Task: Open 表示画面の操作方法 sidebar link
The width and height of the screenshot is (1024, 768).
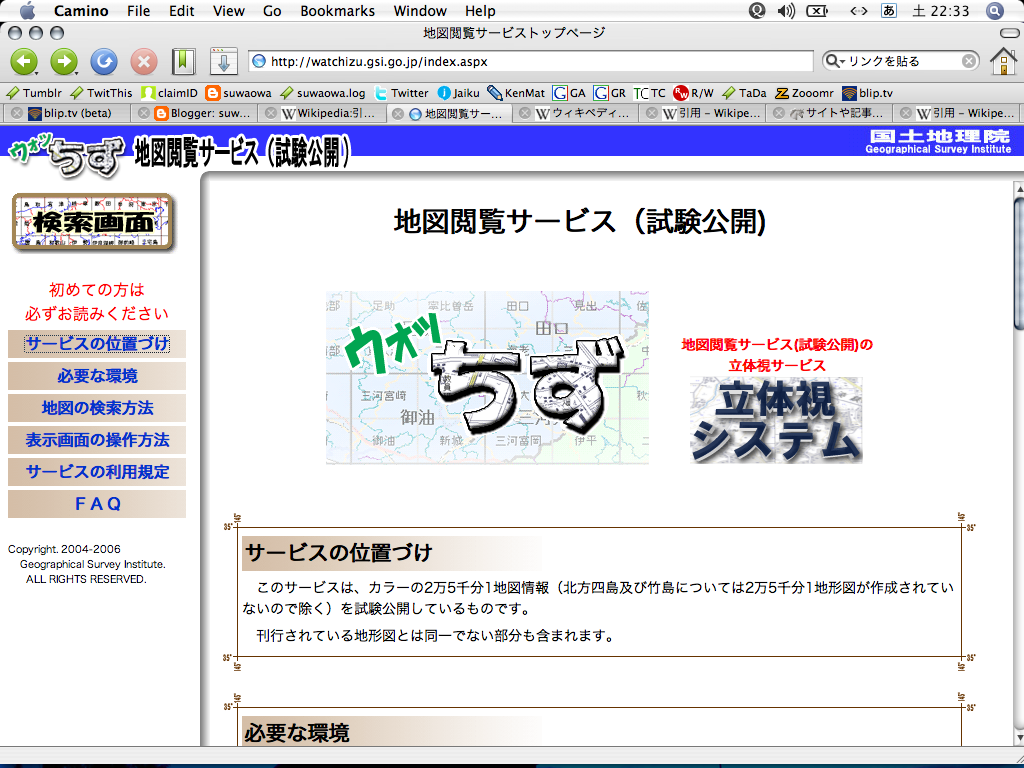Action: pyautogui.click(x=97, y=440)
